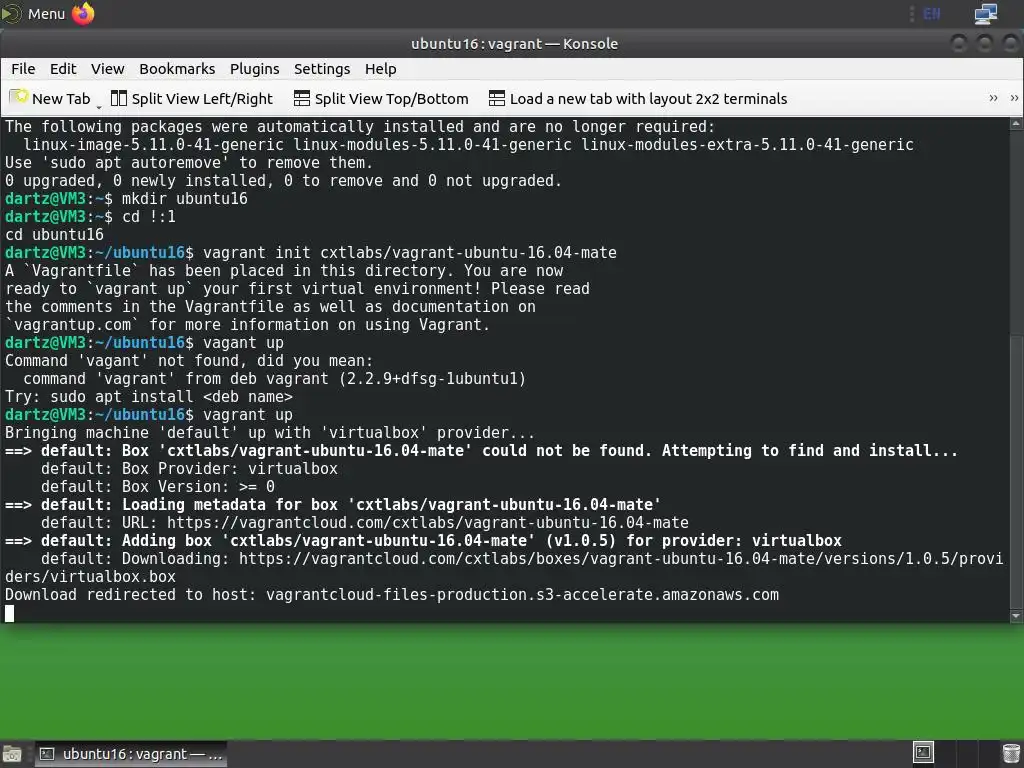This screenshot has height=768, width=1024.
Task: Click 'Try: sudo apt install' line
Action: coord(149,397)
